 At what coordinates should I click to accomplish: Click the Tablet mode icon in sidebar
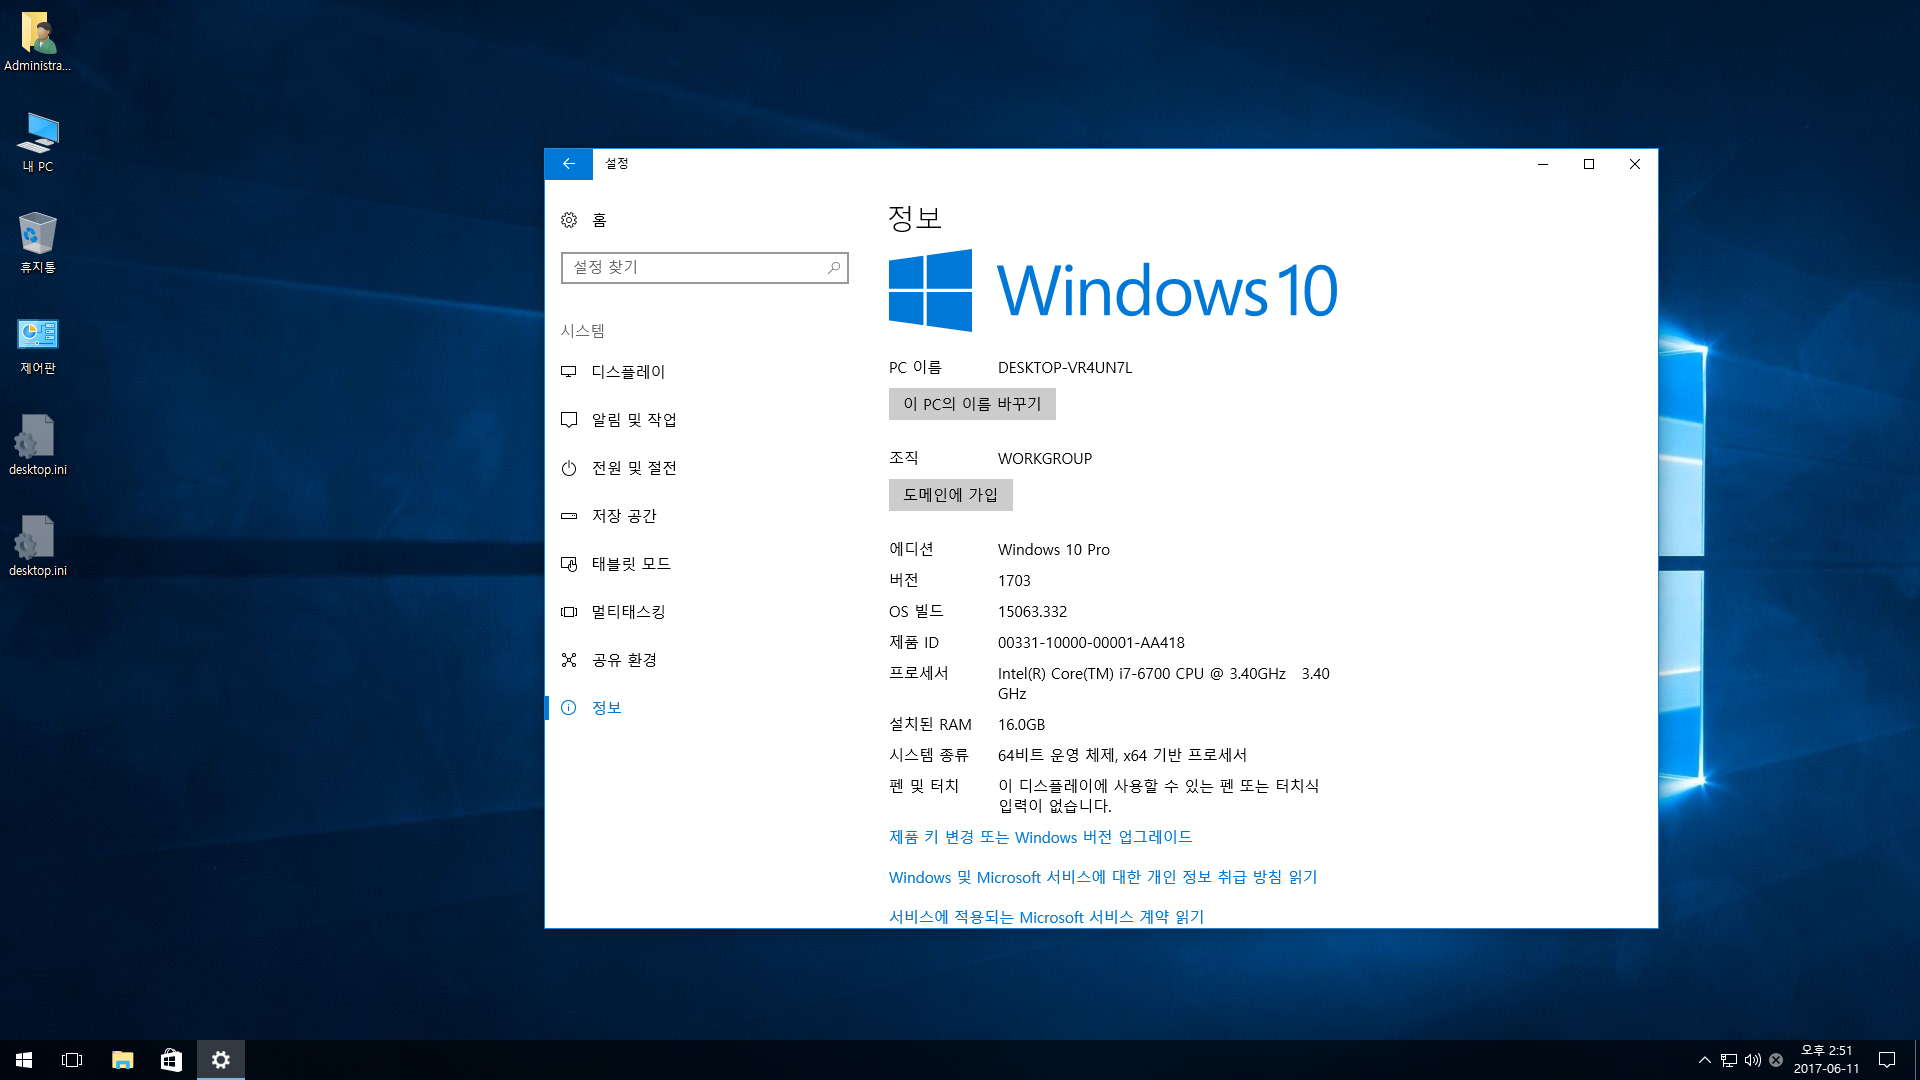pos(569,564)
